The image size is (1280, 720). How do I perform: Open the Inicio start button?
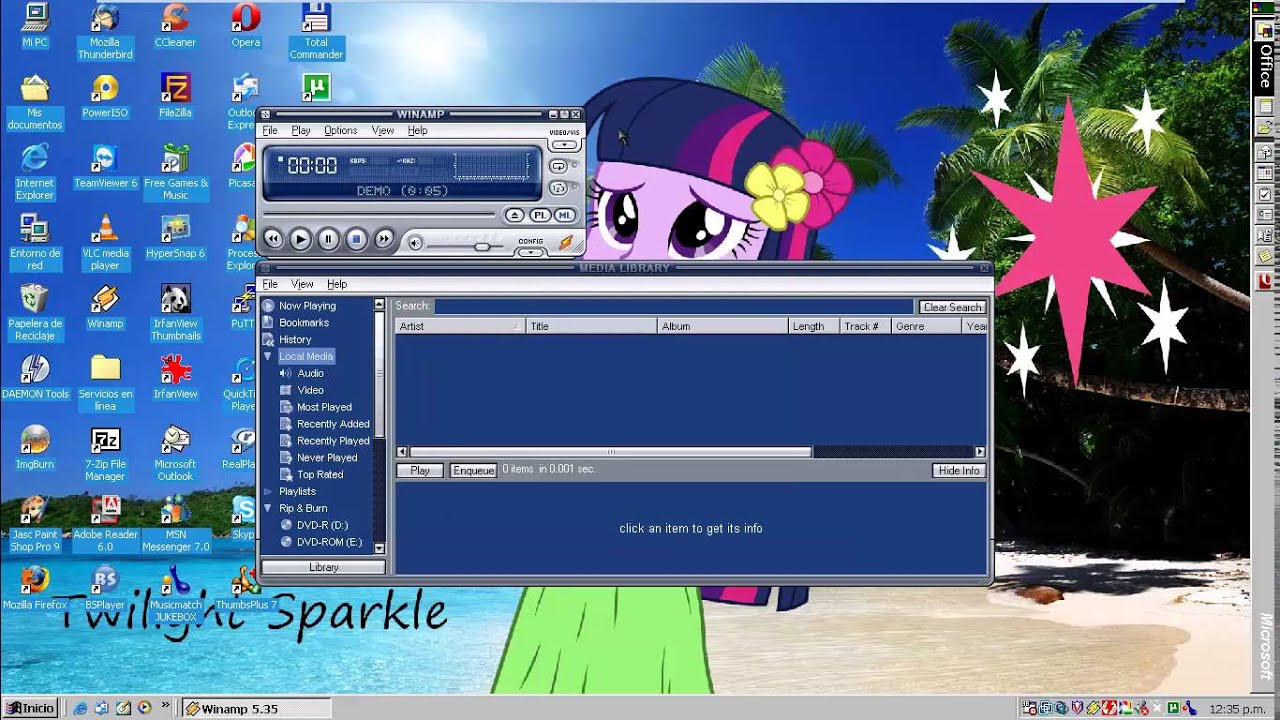coord(31,708)
